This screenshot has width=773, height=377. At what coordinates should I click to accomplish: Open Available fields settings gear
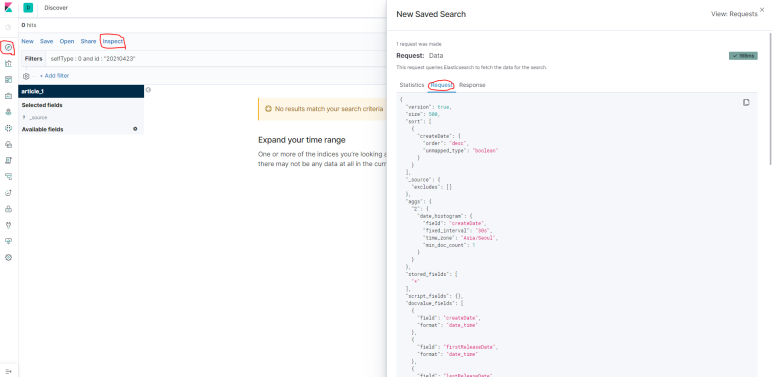pos(135,129)
